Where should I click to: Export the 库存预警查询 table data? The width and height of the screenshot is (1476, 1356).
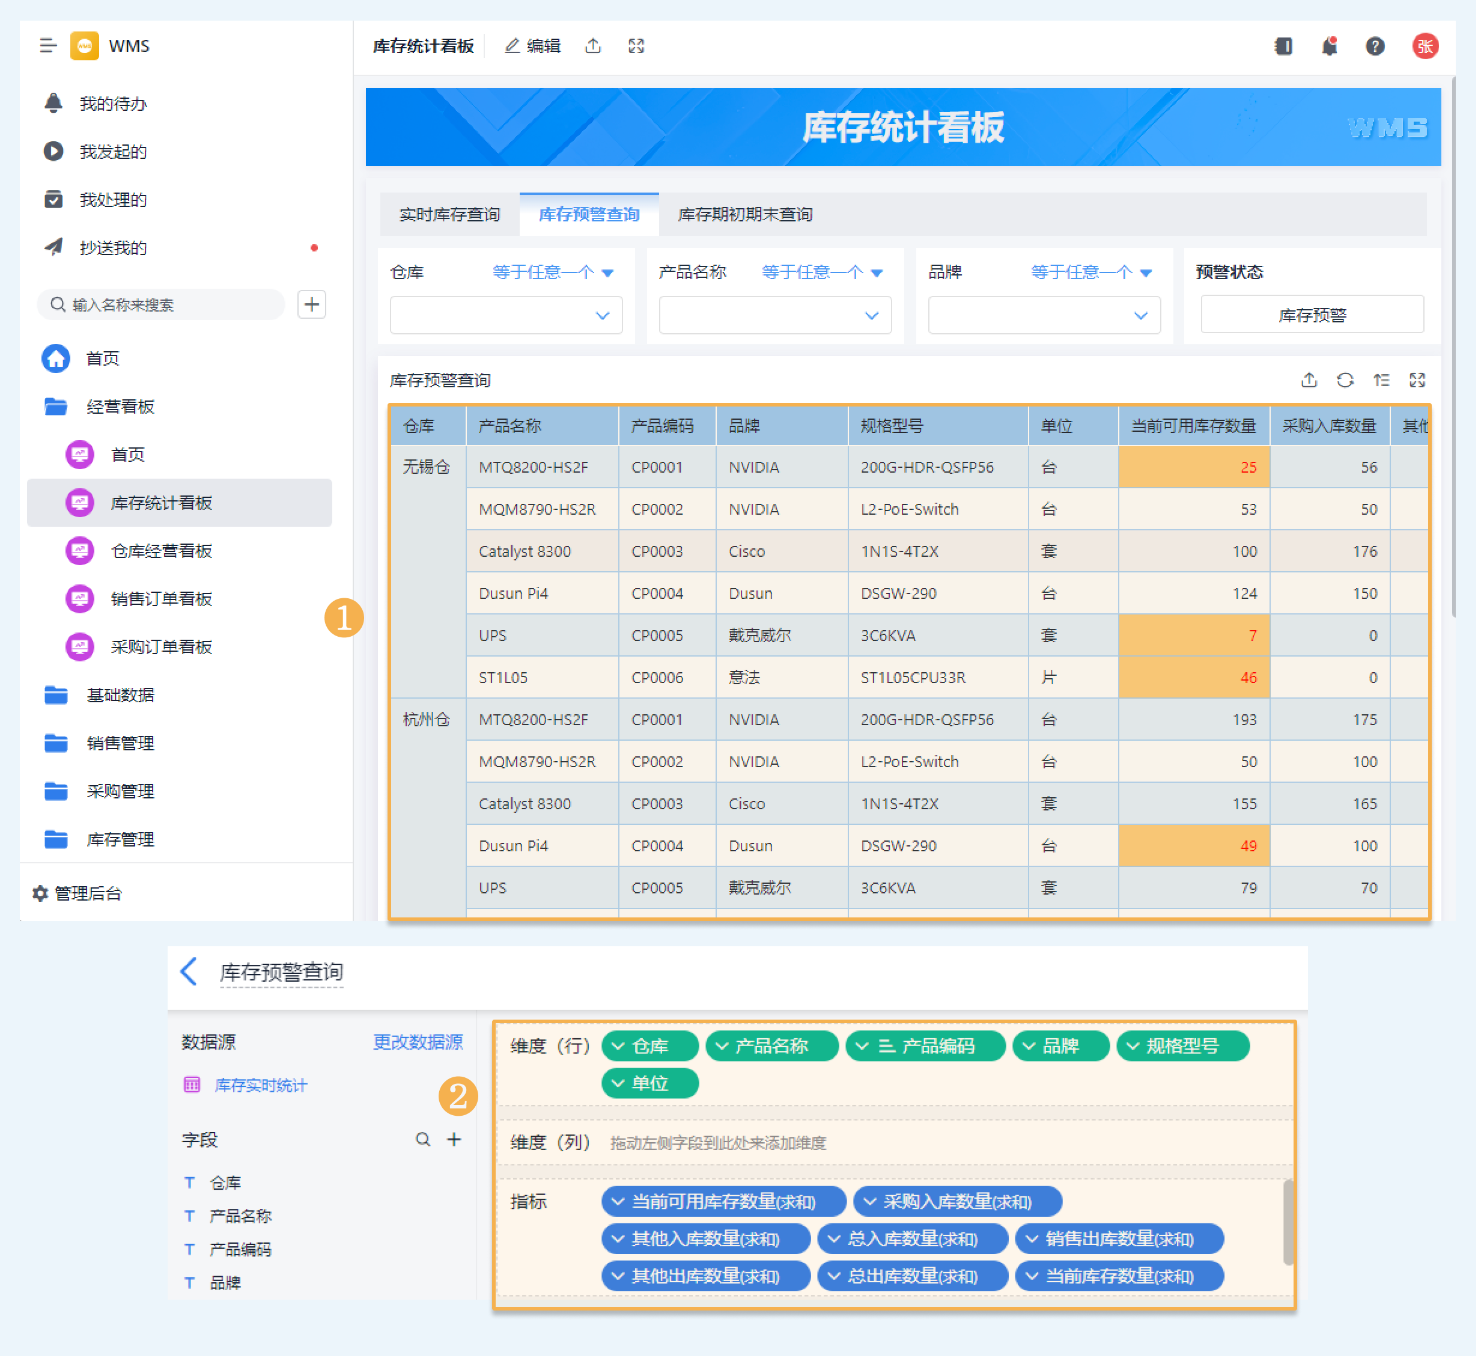tap(1309, 380)
